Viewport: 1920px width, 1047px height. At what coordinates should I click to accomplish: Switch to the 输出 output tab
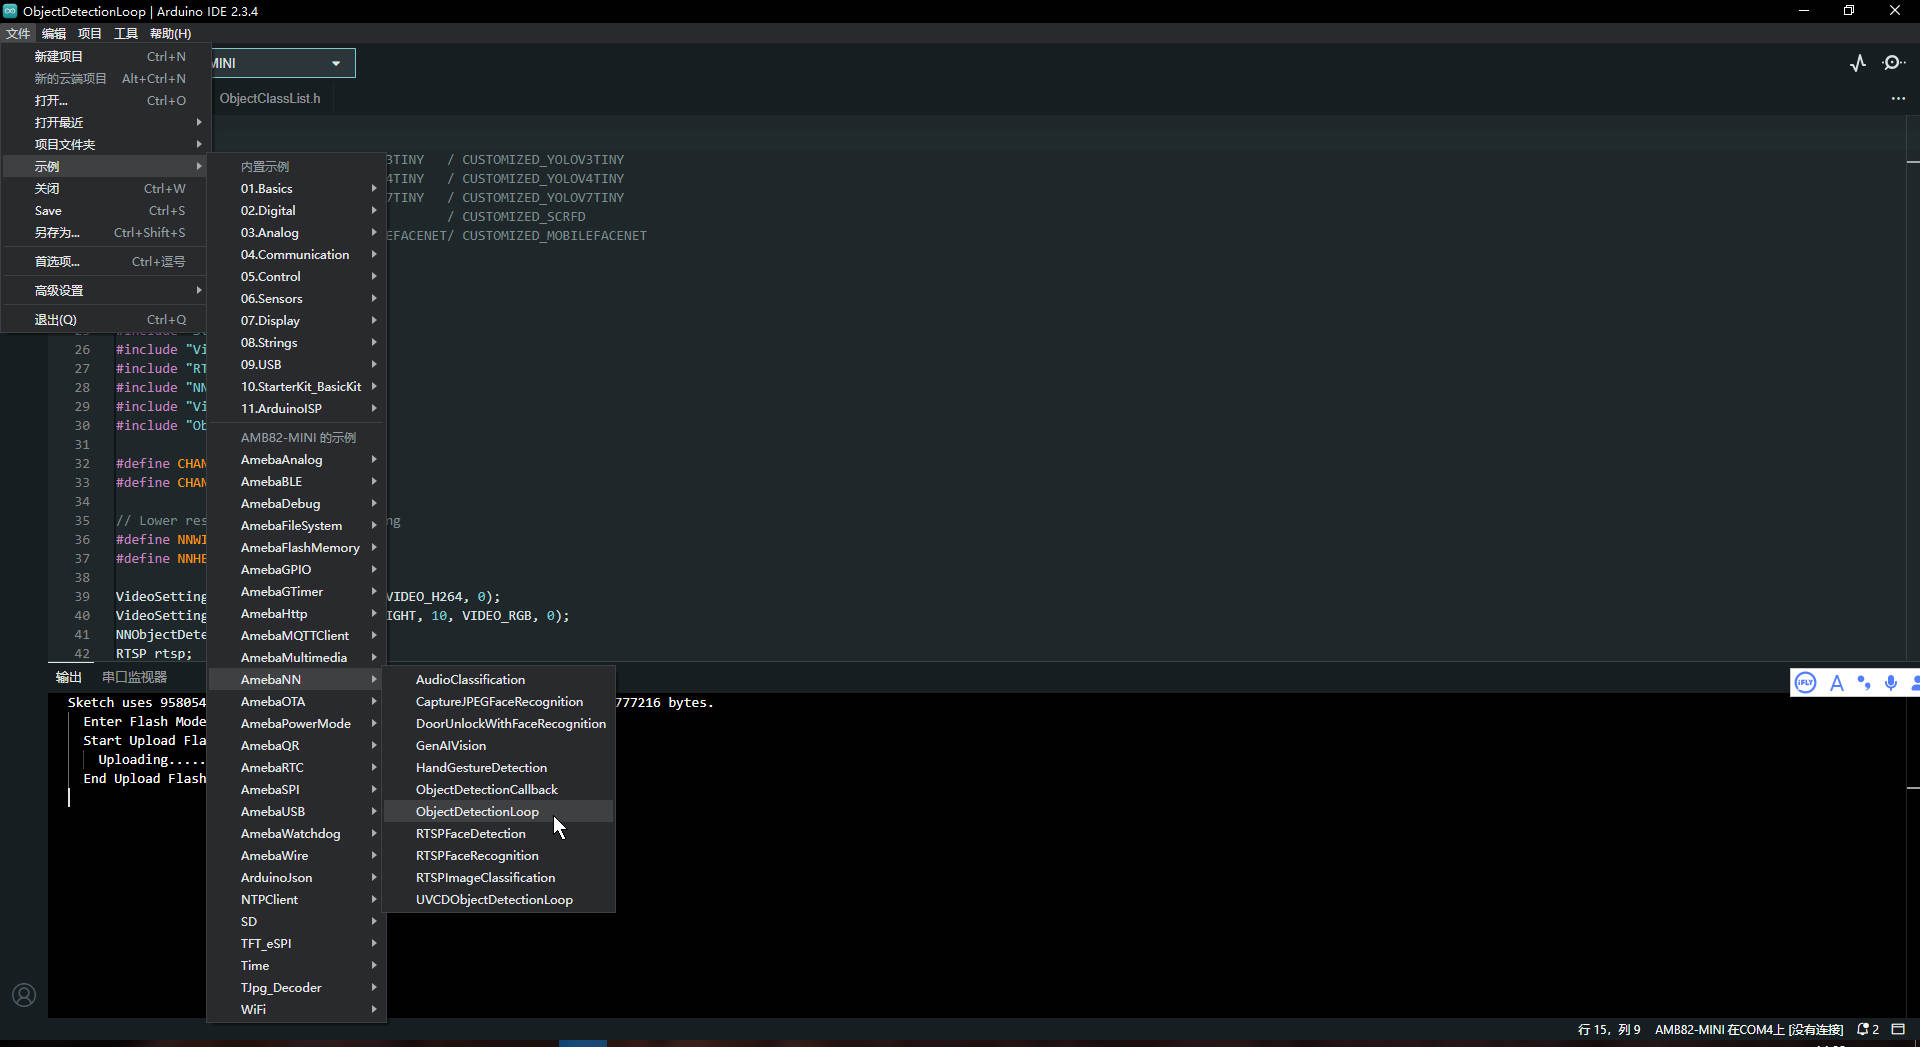pyautogui.click(x=68, y=677)
